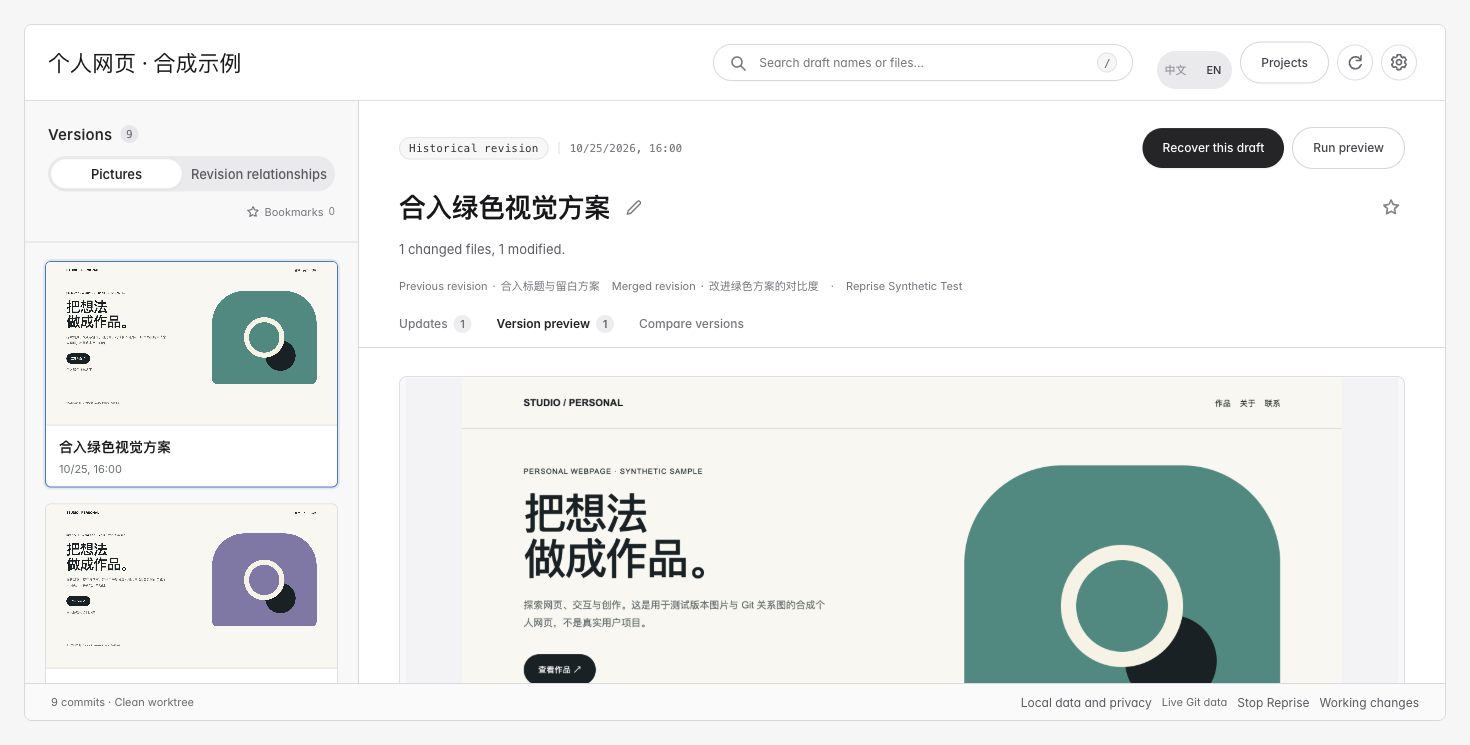Image resolution: width=1470 pixels, height=745 pixels.
Task: Switch language to EN
Action: [x=1213, y=71]
